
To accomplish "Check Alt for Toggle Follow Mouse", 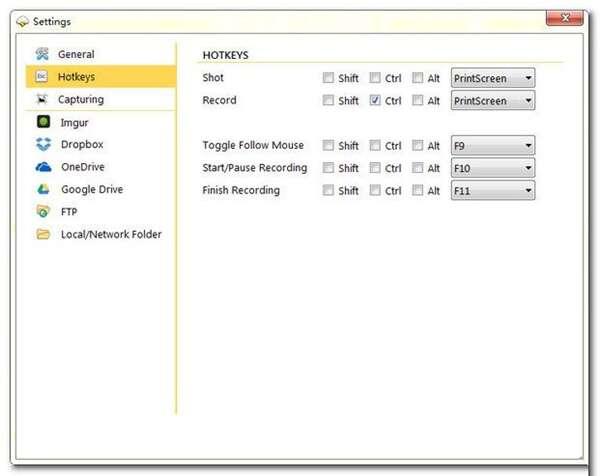I will [417, 146].
